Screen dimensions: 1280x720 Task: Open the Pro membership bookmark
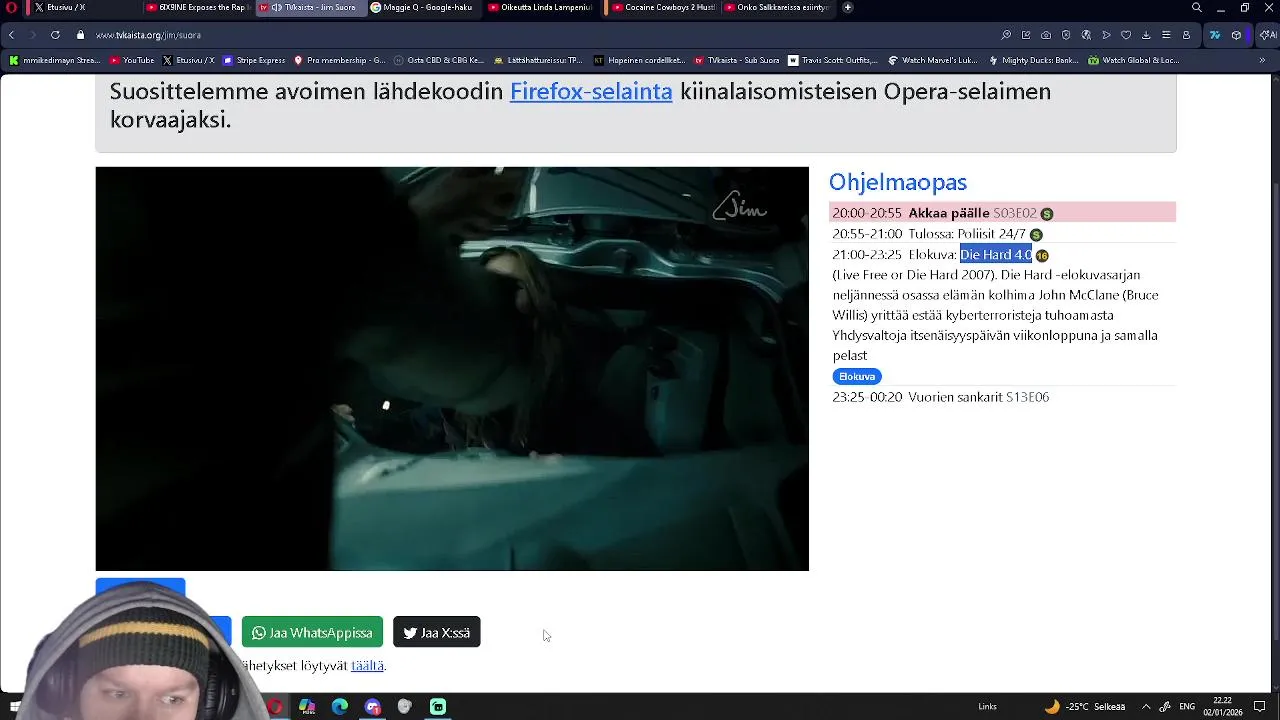tap(339, 60)
